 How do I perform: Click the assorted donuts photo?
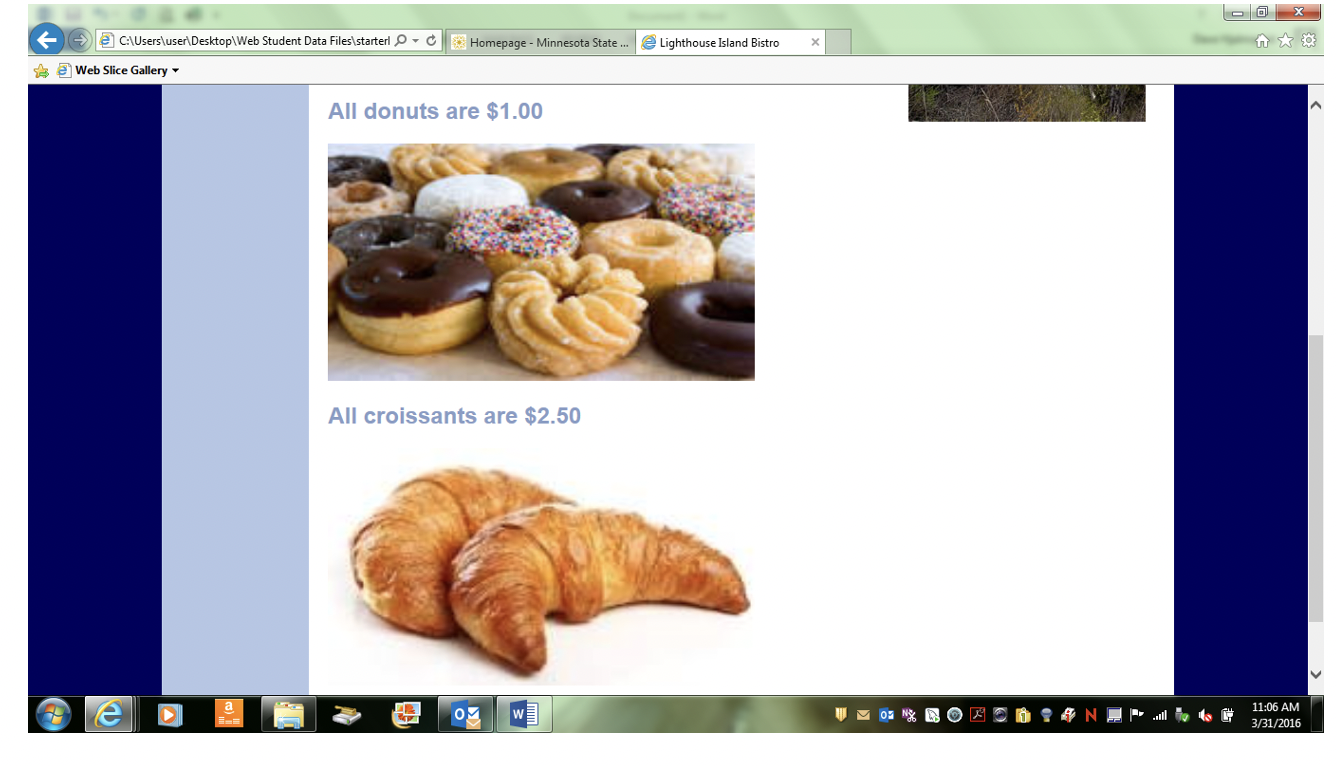pos(540,261)
